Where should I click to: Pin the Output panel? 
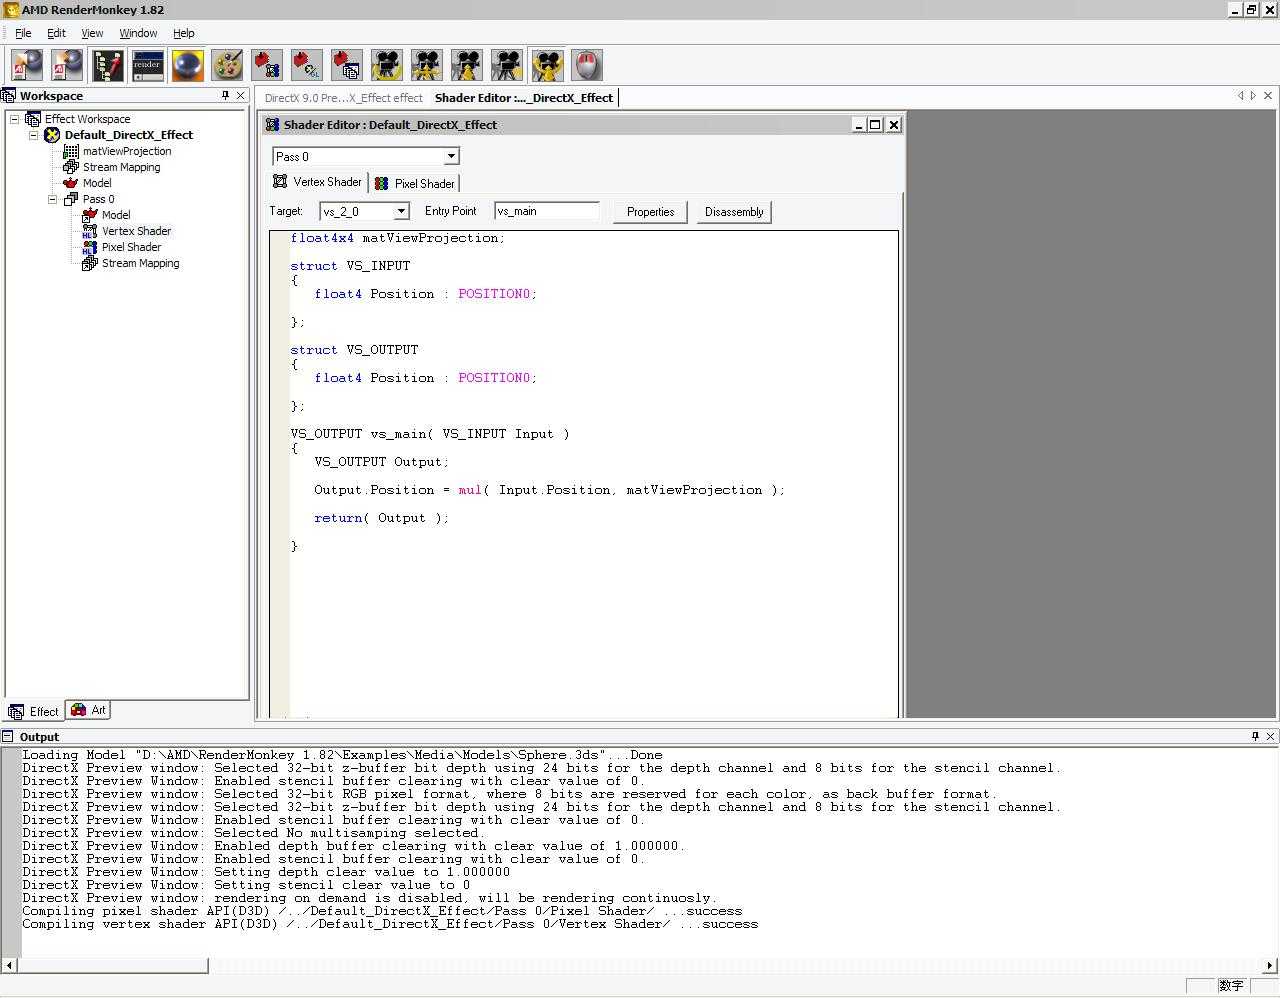(1255, 736)
